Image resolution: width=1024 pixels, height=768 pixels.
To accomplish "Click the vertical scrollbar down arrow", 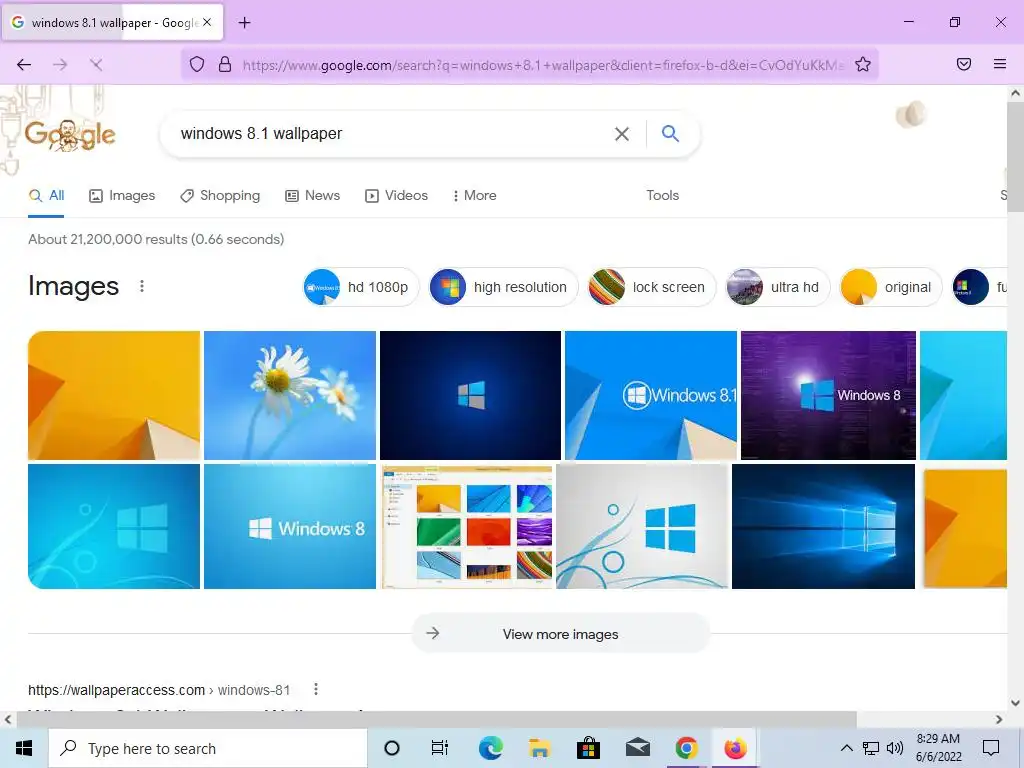I will [1016, 703].
